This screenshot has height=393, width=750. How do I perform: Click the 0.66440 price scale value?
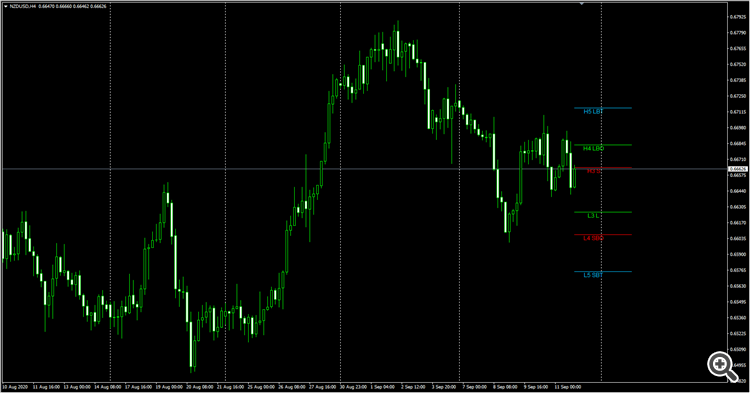point(738,191)
